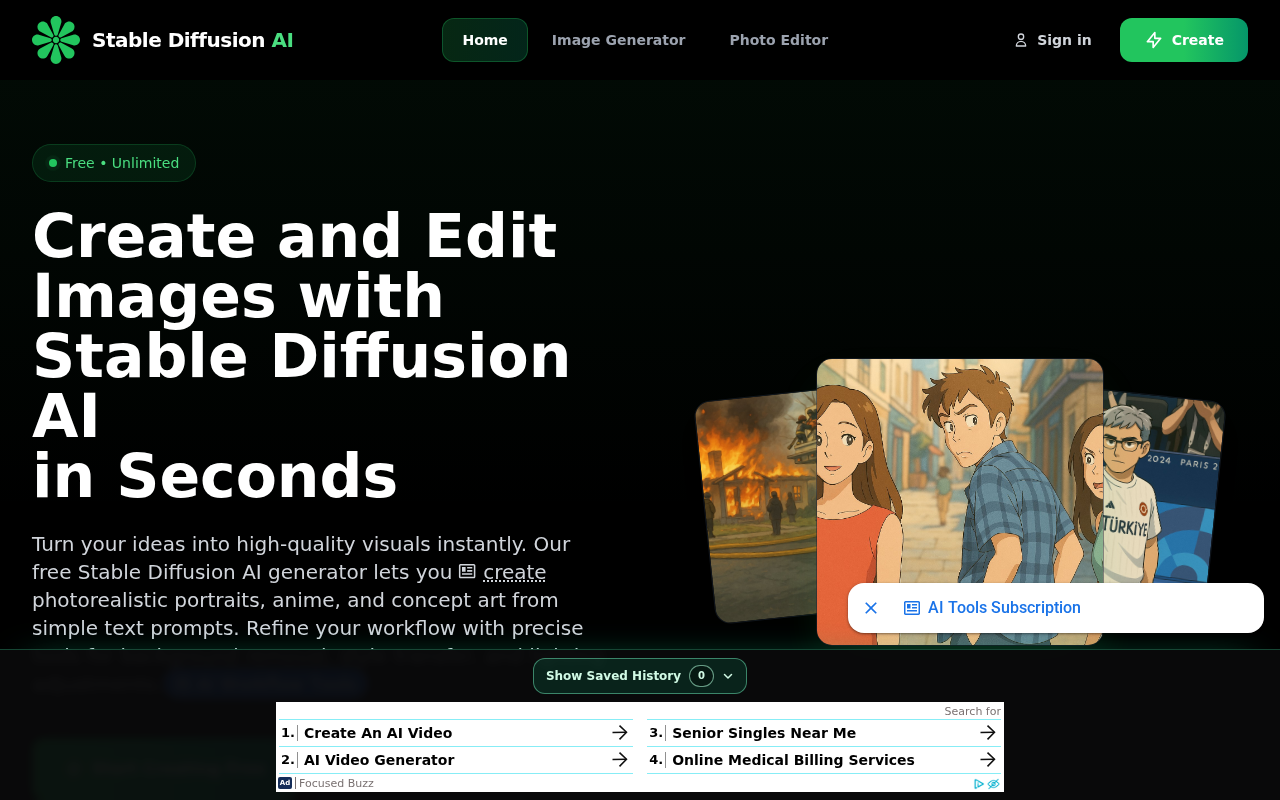The height and width of the screenshot is (800, 1280).
Task: Click the ad hide eye icon
Action: click(x=994, y=784)
